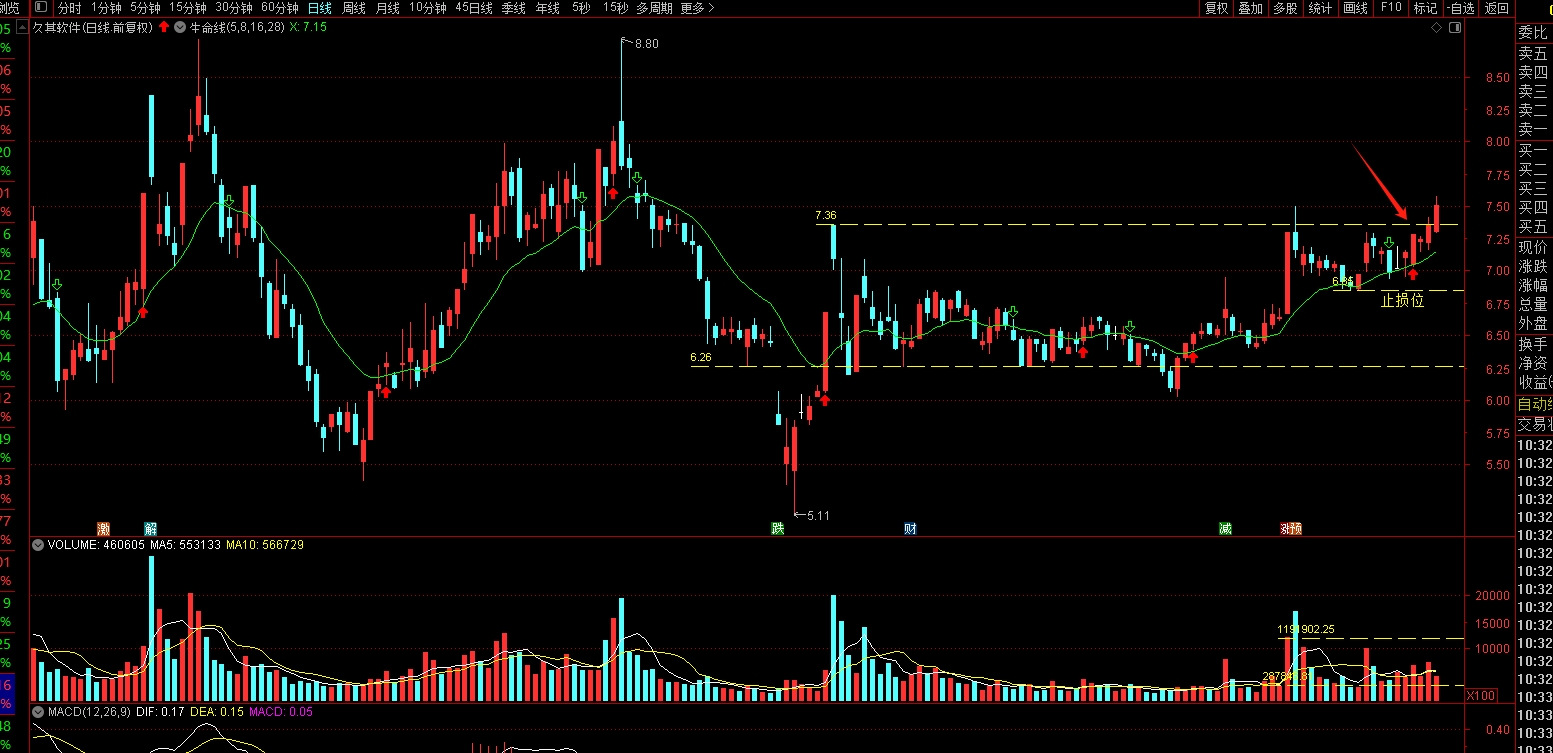Open the VOLUME indicator dropdown
The width and height of the screenshot is (1553, 753).
[x=38, y=545]
